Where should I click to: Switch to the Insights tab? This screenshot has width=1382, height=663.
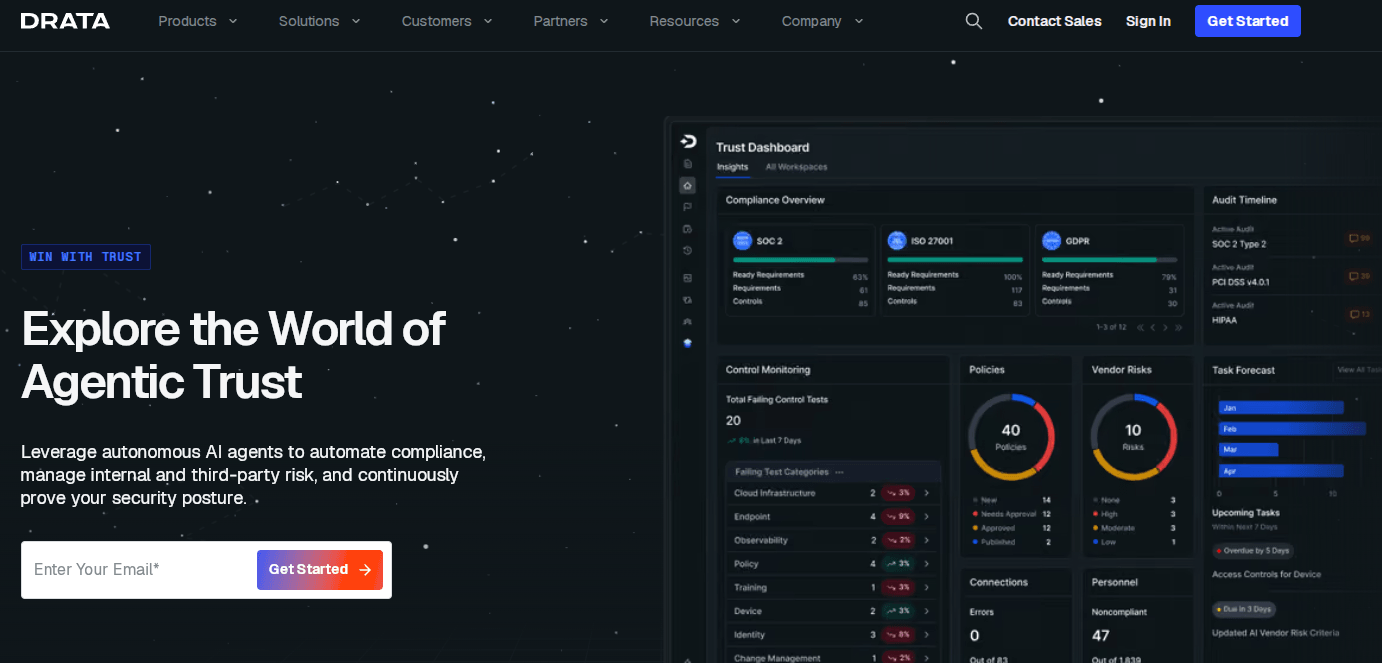[732, 167]
